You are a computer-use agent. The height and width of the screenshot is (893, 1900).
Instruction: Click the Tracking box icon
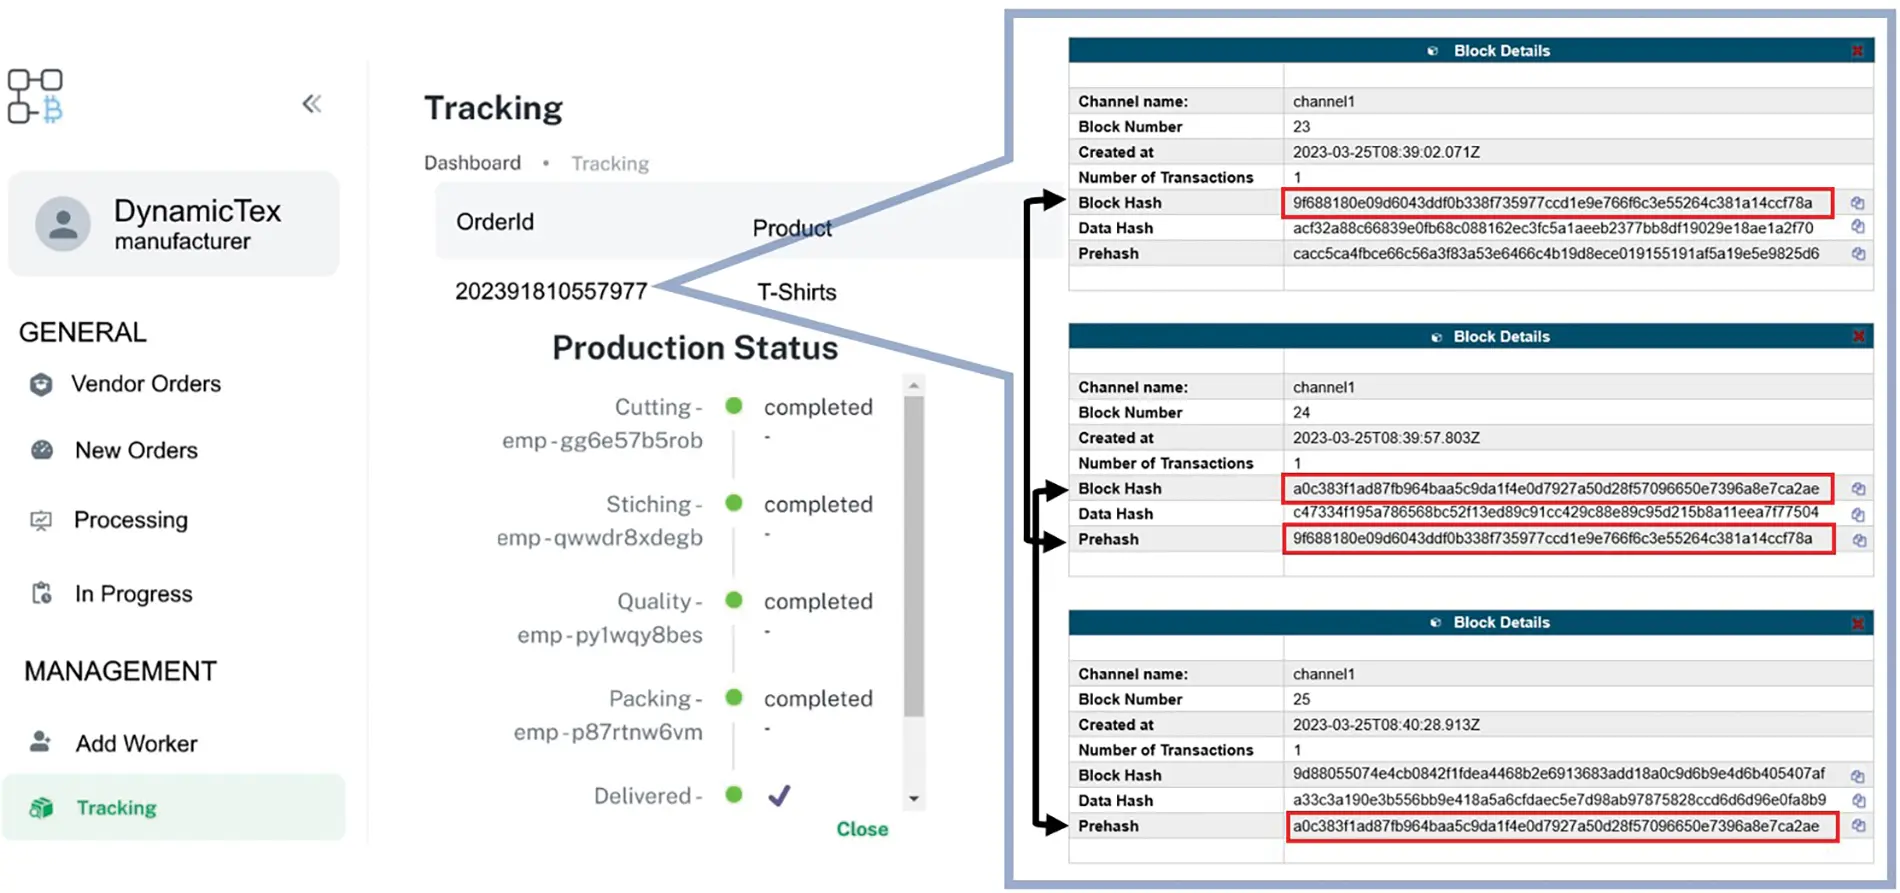tap(41, 807)
